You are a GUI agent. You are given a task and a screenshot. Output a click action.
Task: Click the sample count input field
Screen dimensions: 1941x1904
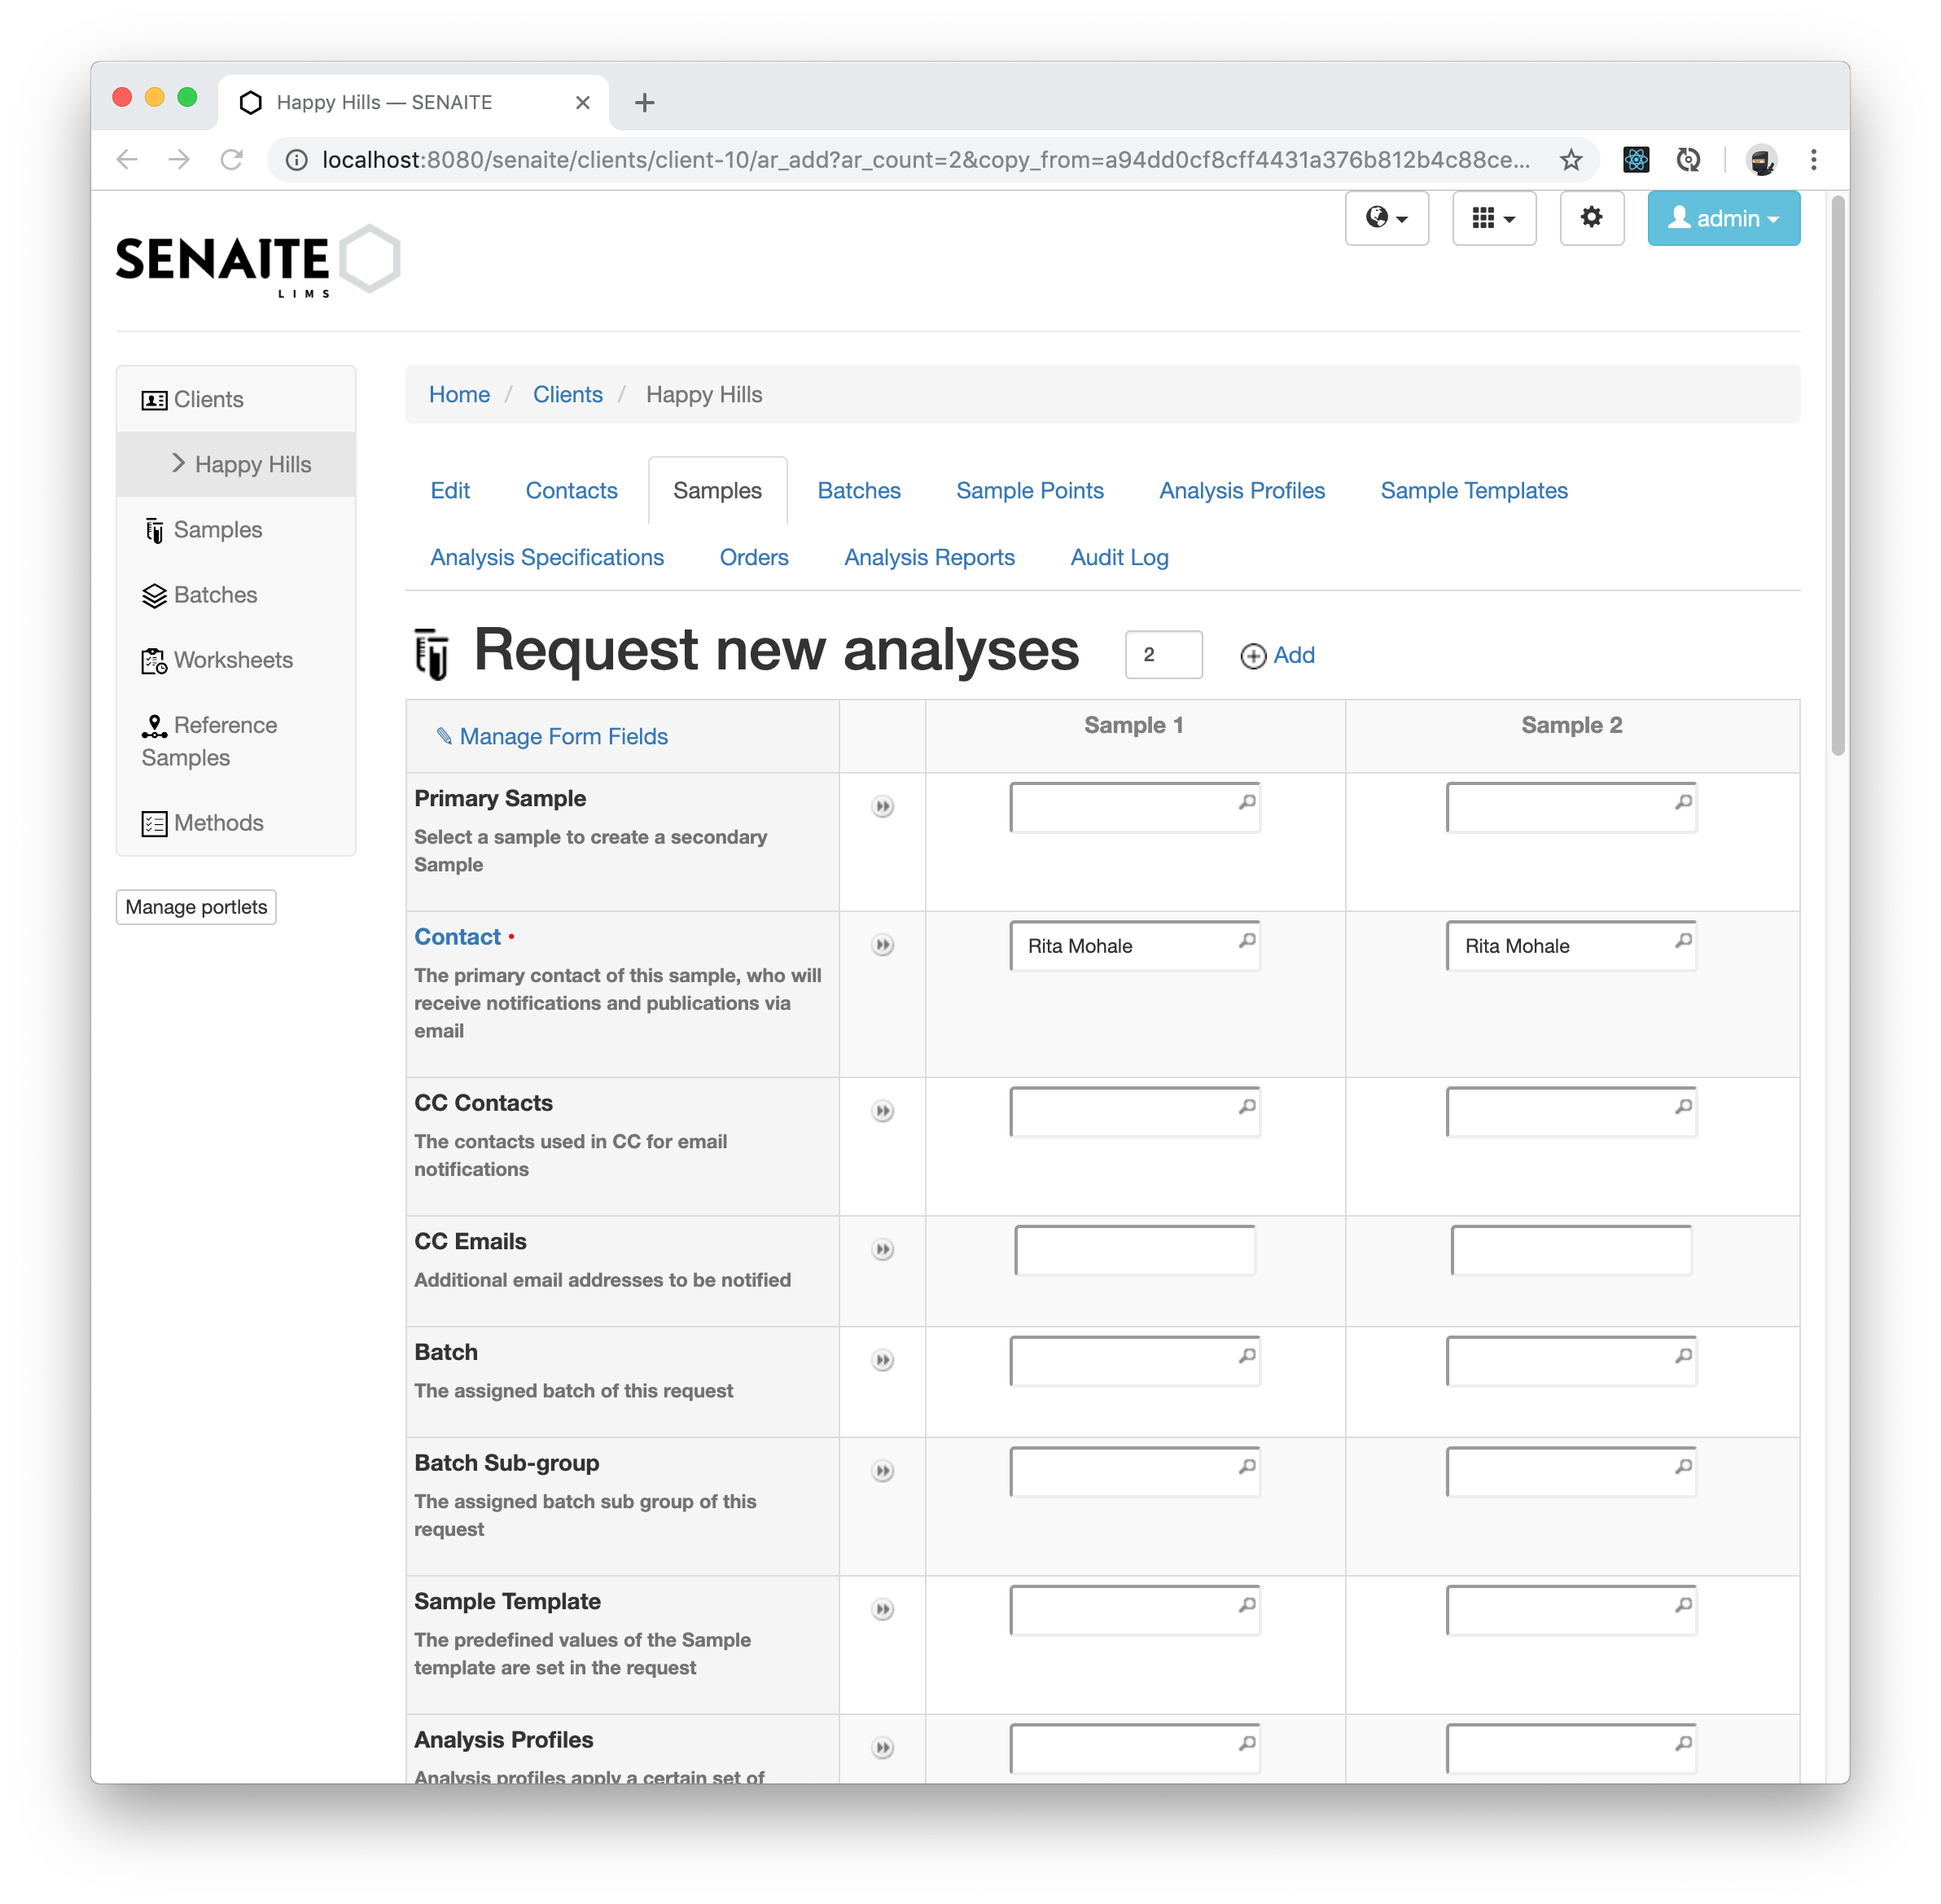1162,656
